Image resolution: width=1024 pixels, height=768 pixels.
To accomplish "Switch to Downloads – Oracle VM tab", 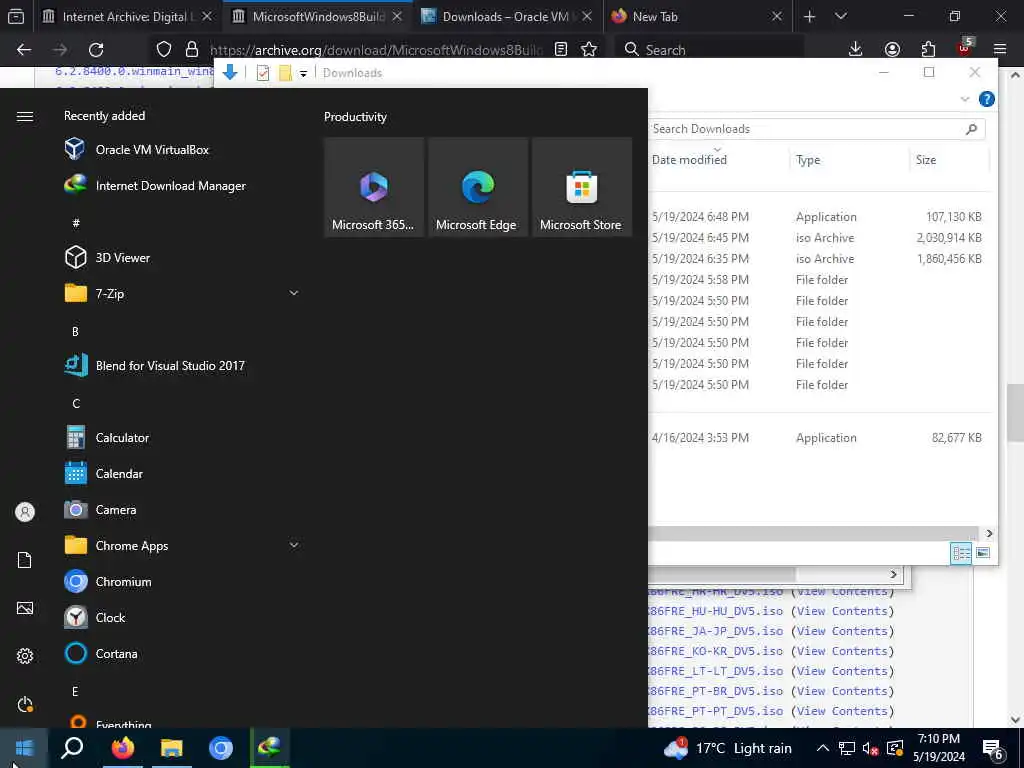I will [x=506, y=16].
